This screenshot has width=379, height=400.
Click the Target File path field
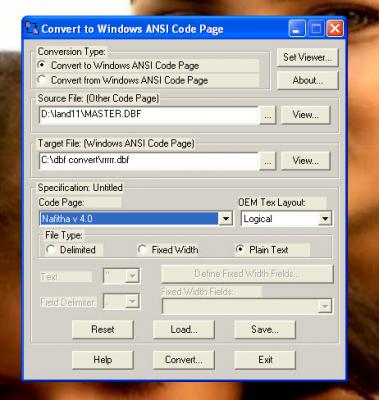click(x=149, y=160)
